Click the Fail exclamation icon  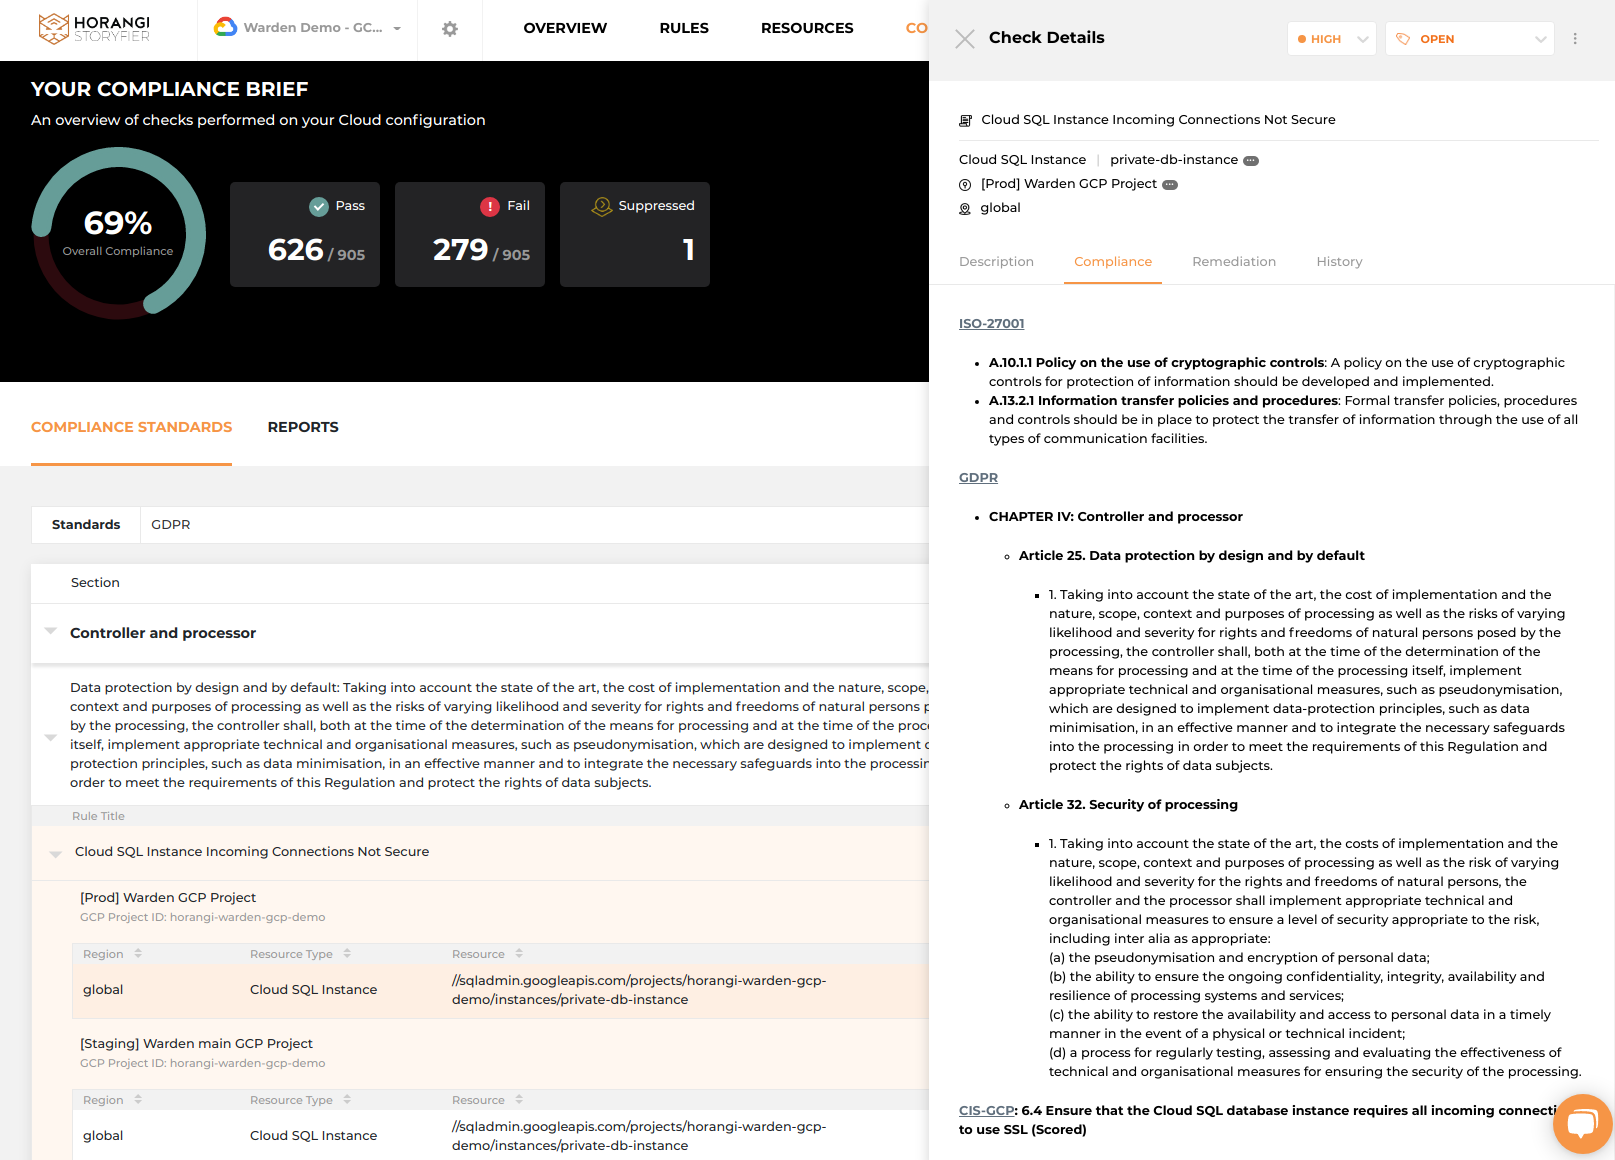[x=490, y=207]
